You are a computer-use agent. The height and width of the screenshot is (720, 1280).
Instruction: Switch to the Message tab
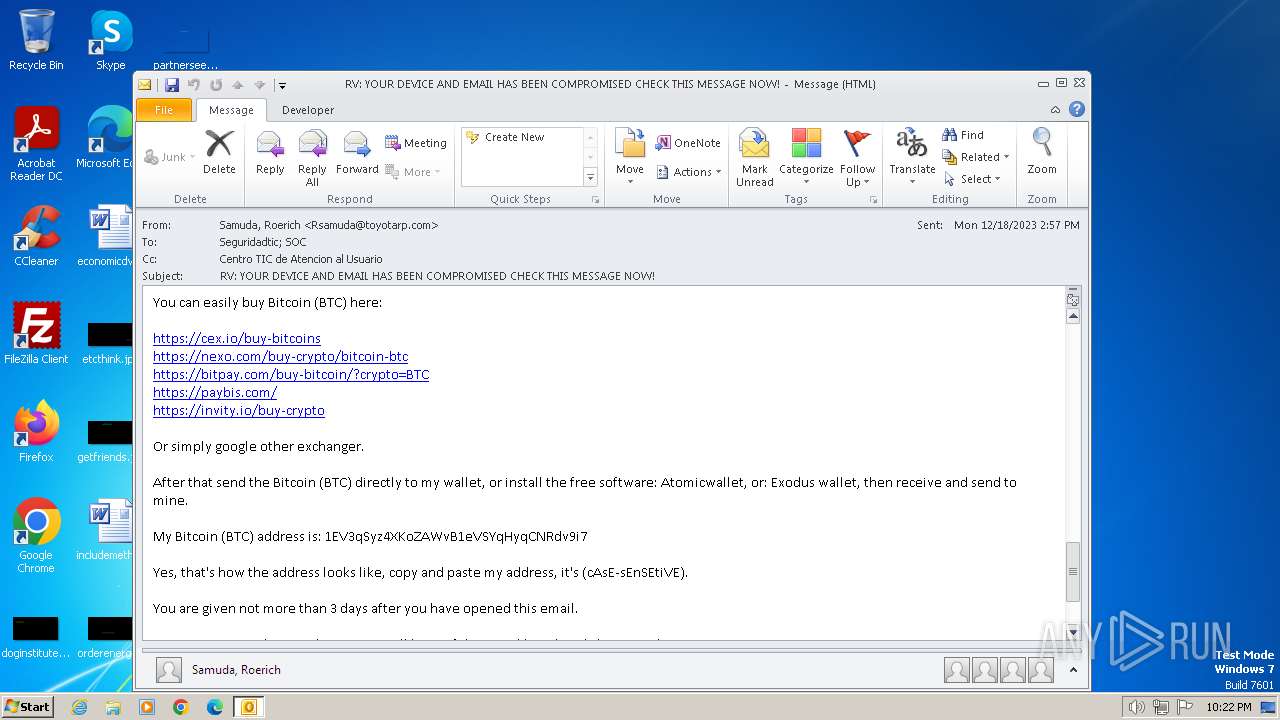[231, 110]
